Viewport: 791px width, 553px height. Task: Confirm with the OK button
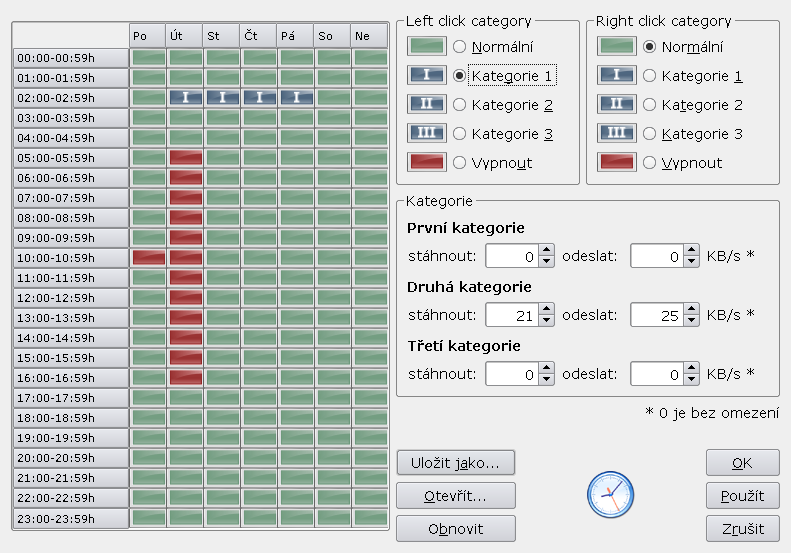click(743, 463)
